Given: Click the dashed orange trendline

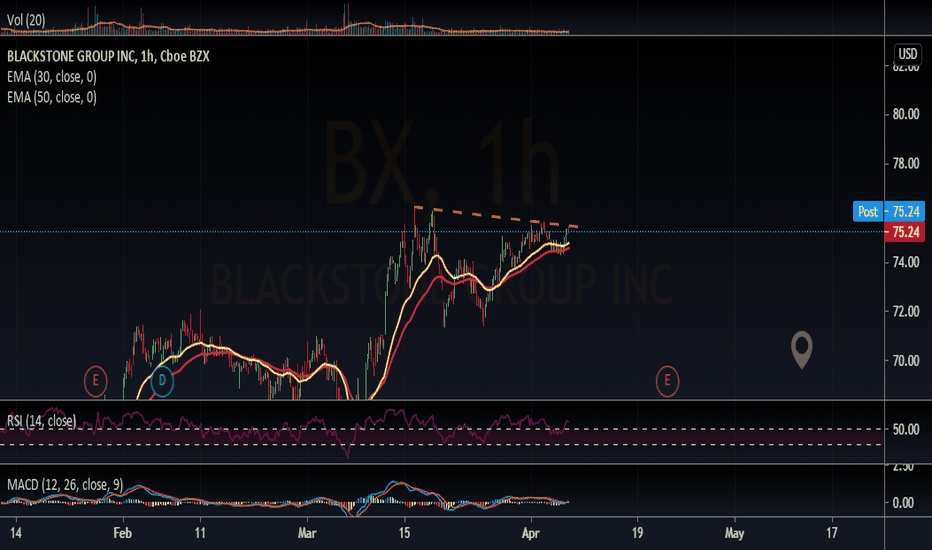Looking at the screenshot, I should (496, 216).
